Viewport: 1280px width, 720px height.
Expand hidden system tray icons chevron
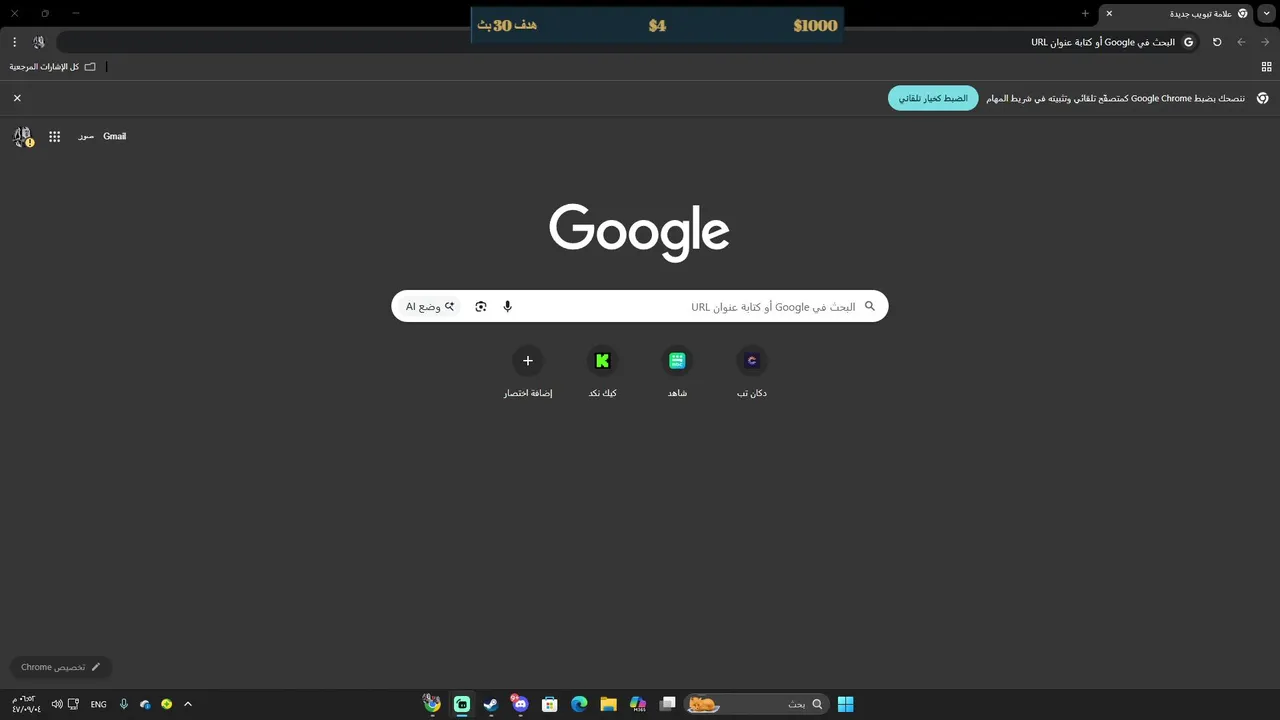pyautogui.click(x=188, y=704)
